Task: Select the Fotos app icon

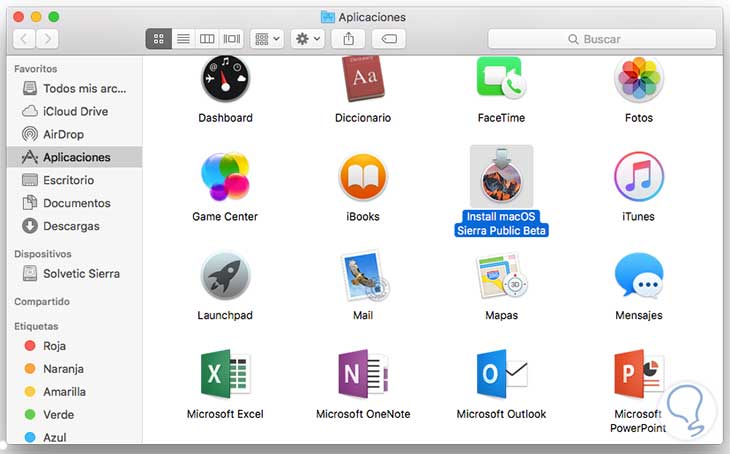Action: [639, 79]
